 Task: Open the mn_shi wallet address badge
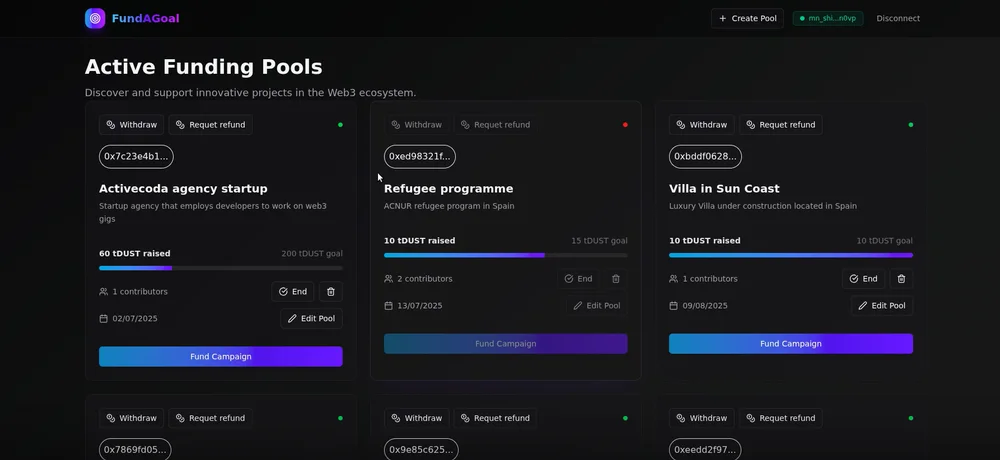pos(828,19)
